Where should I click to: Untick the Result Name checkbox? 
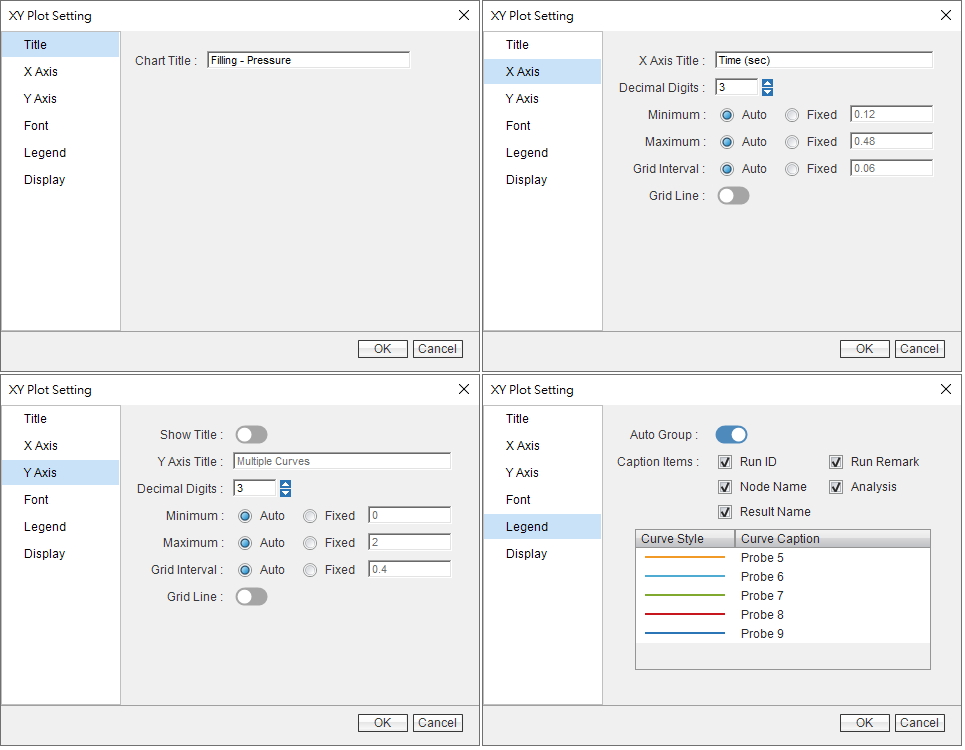click(725, 512)
